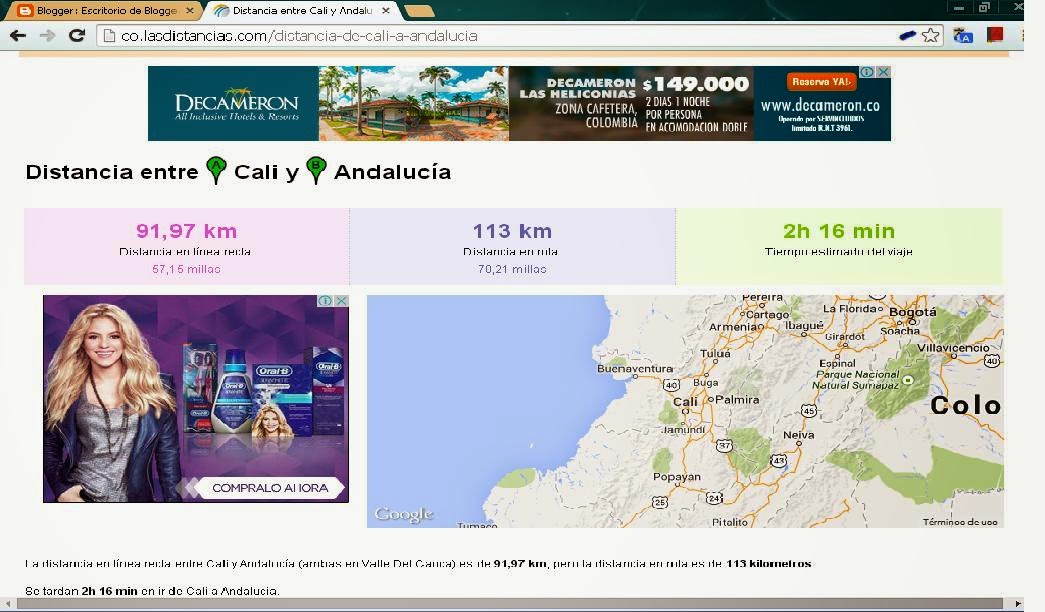Click the Decameron logo in the banner
This screenshot has width=1045, height=612.
coord(237,105)
